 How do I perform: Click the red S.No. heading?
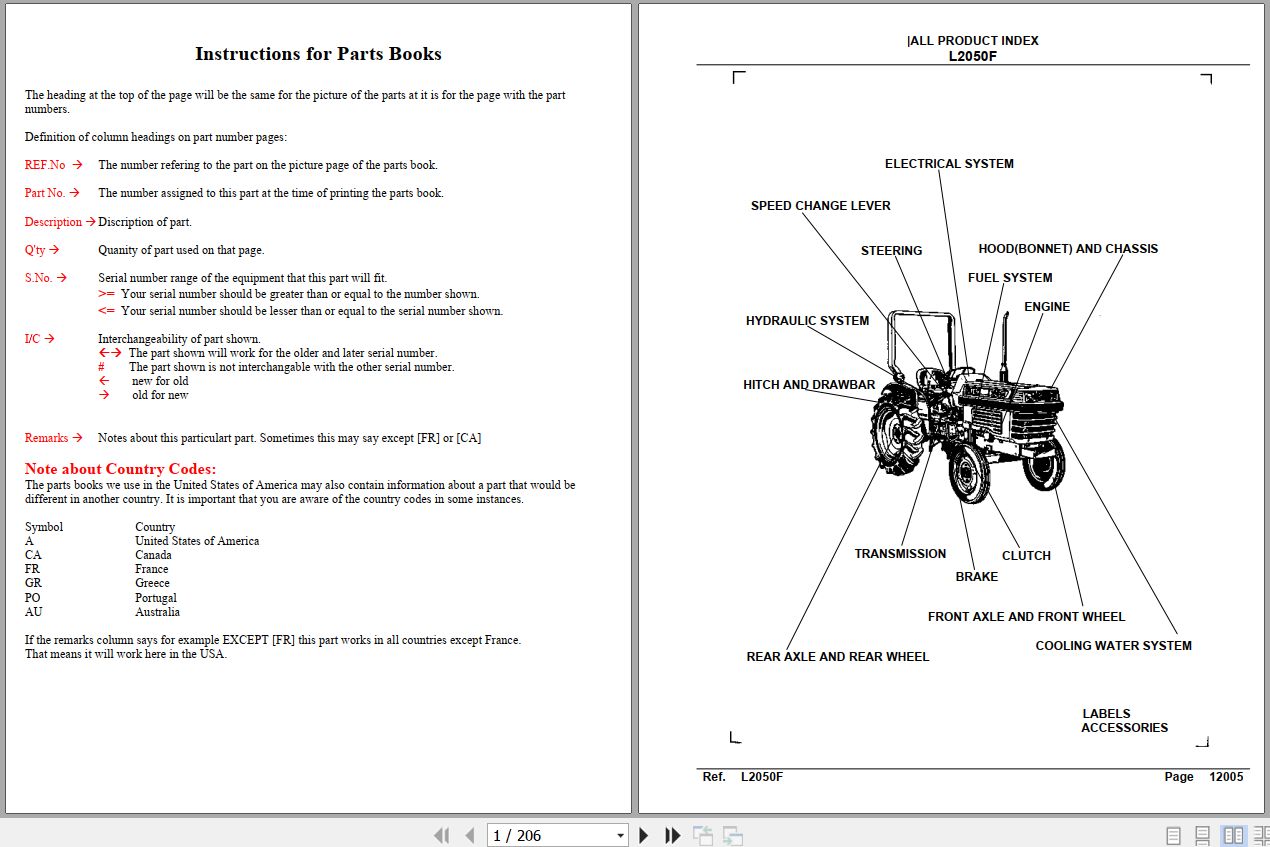(38, 278)
